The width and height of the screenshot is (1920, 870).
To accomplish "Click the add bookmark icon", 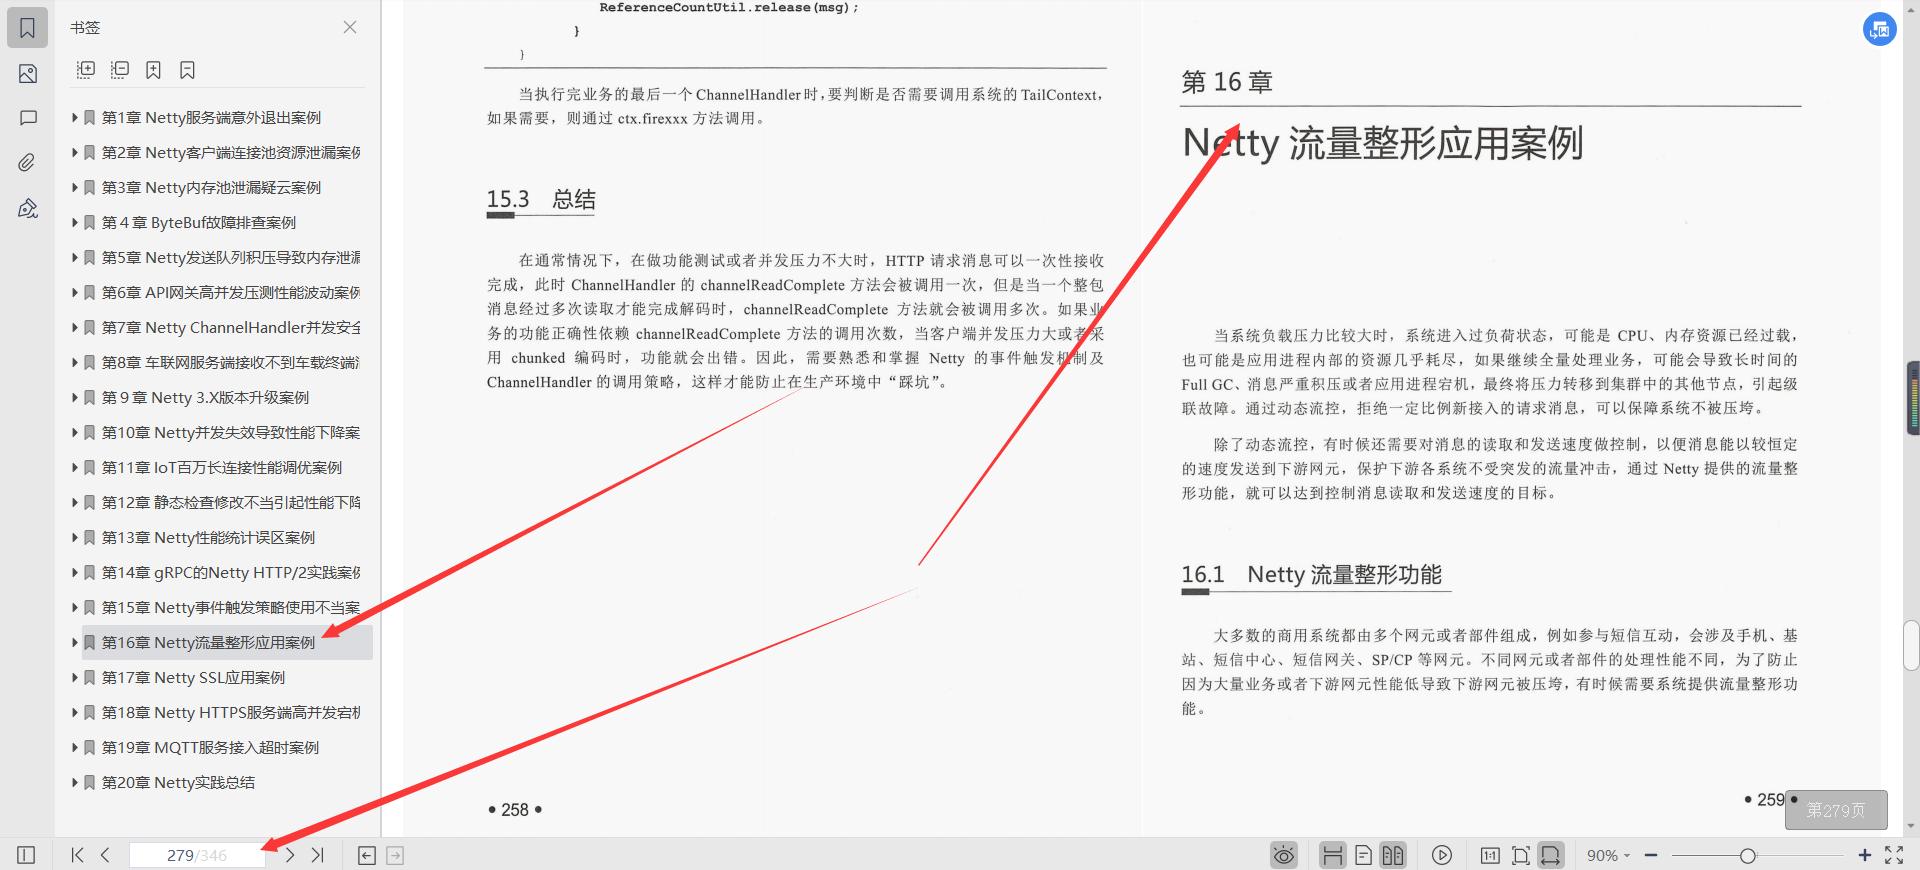I will (x=153, y=70).
